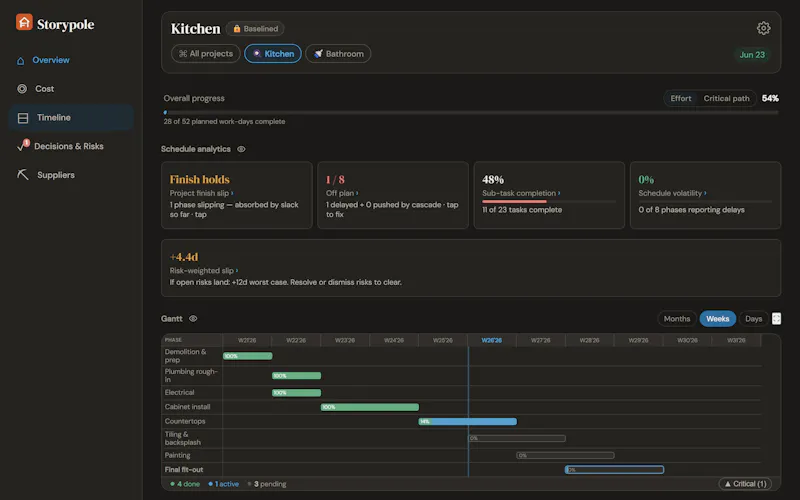Image resolution: width=800 pixels, height=500 pixels.
Task: Switch progress mode to Critical path
Action: click(727, 98)
